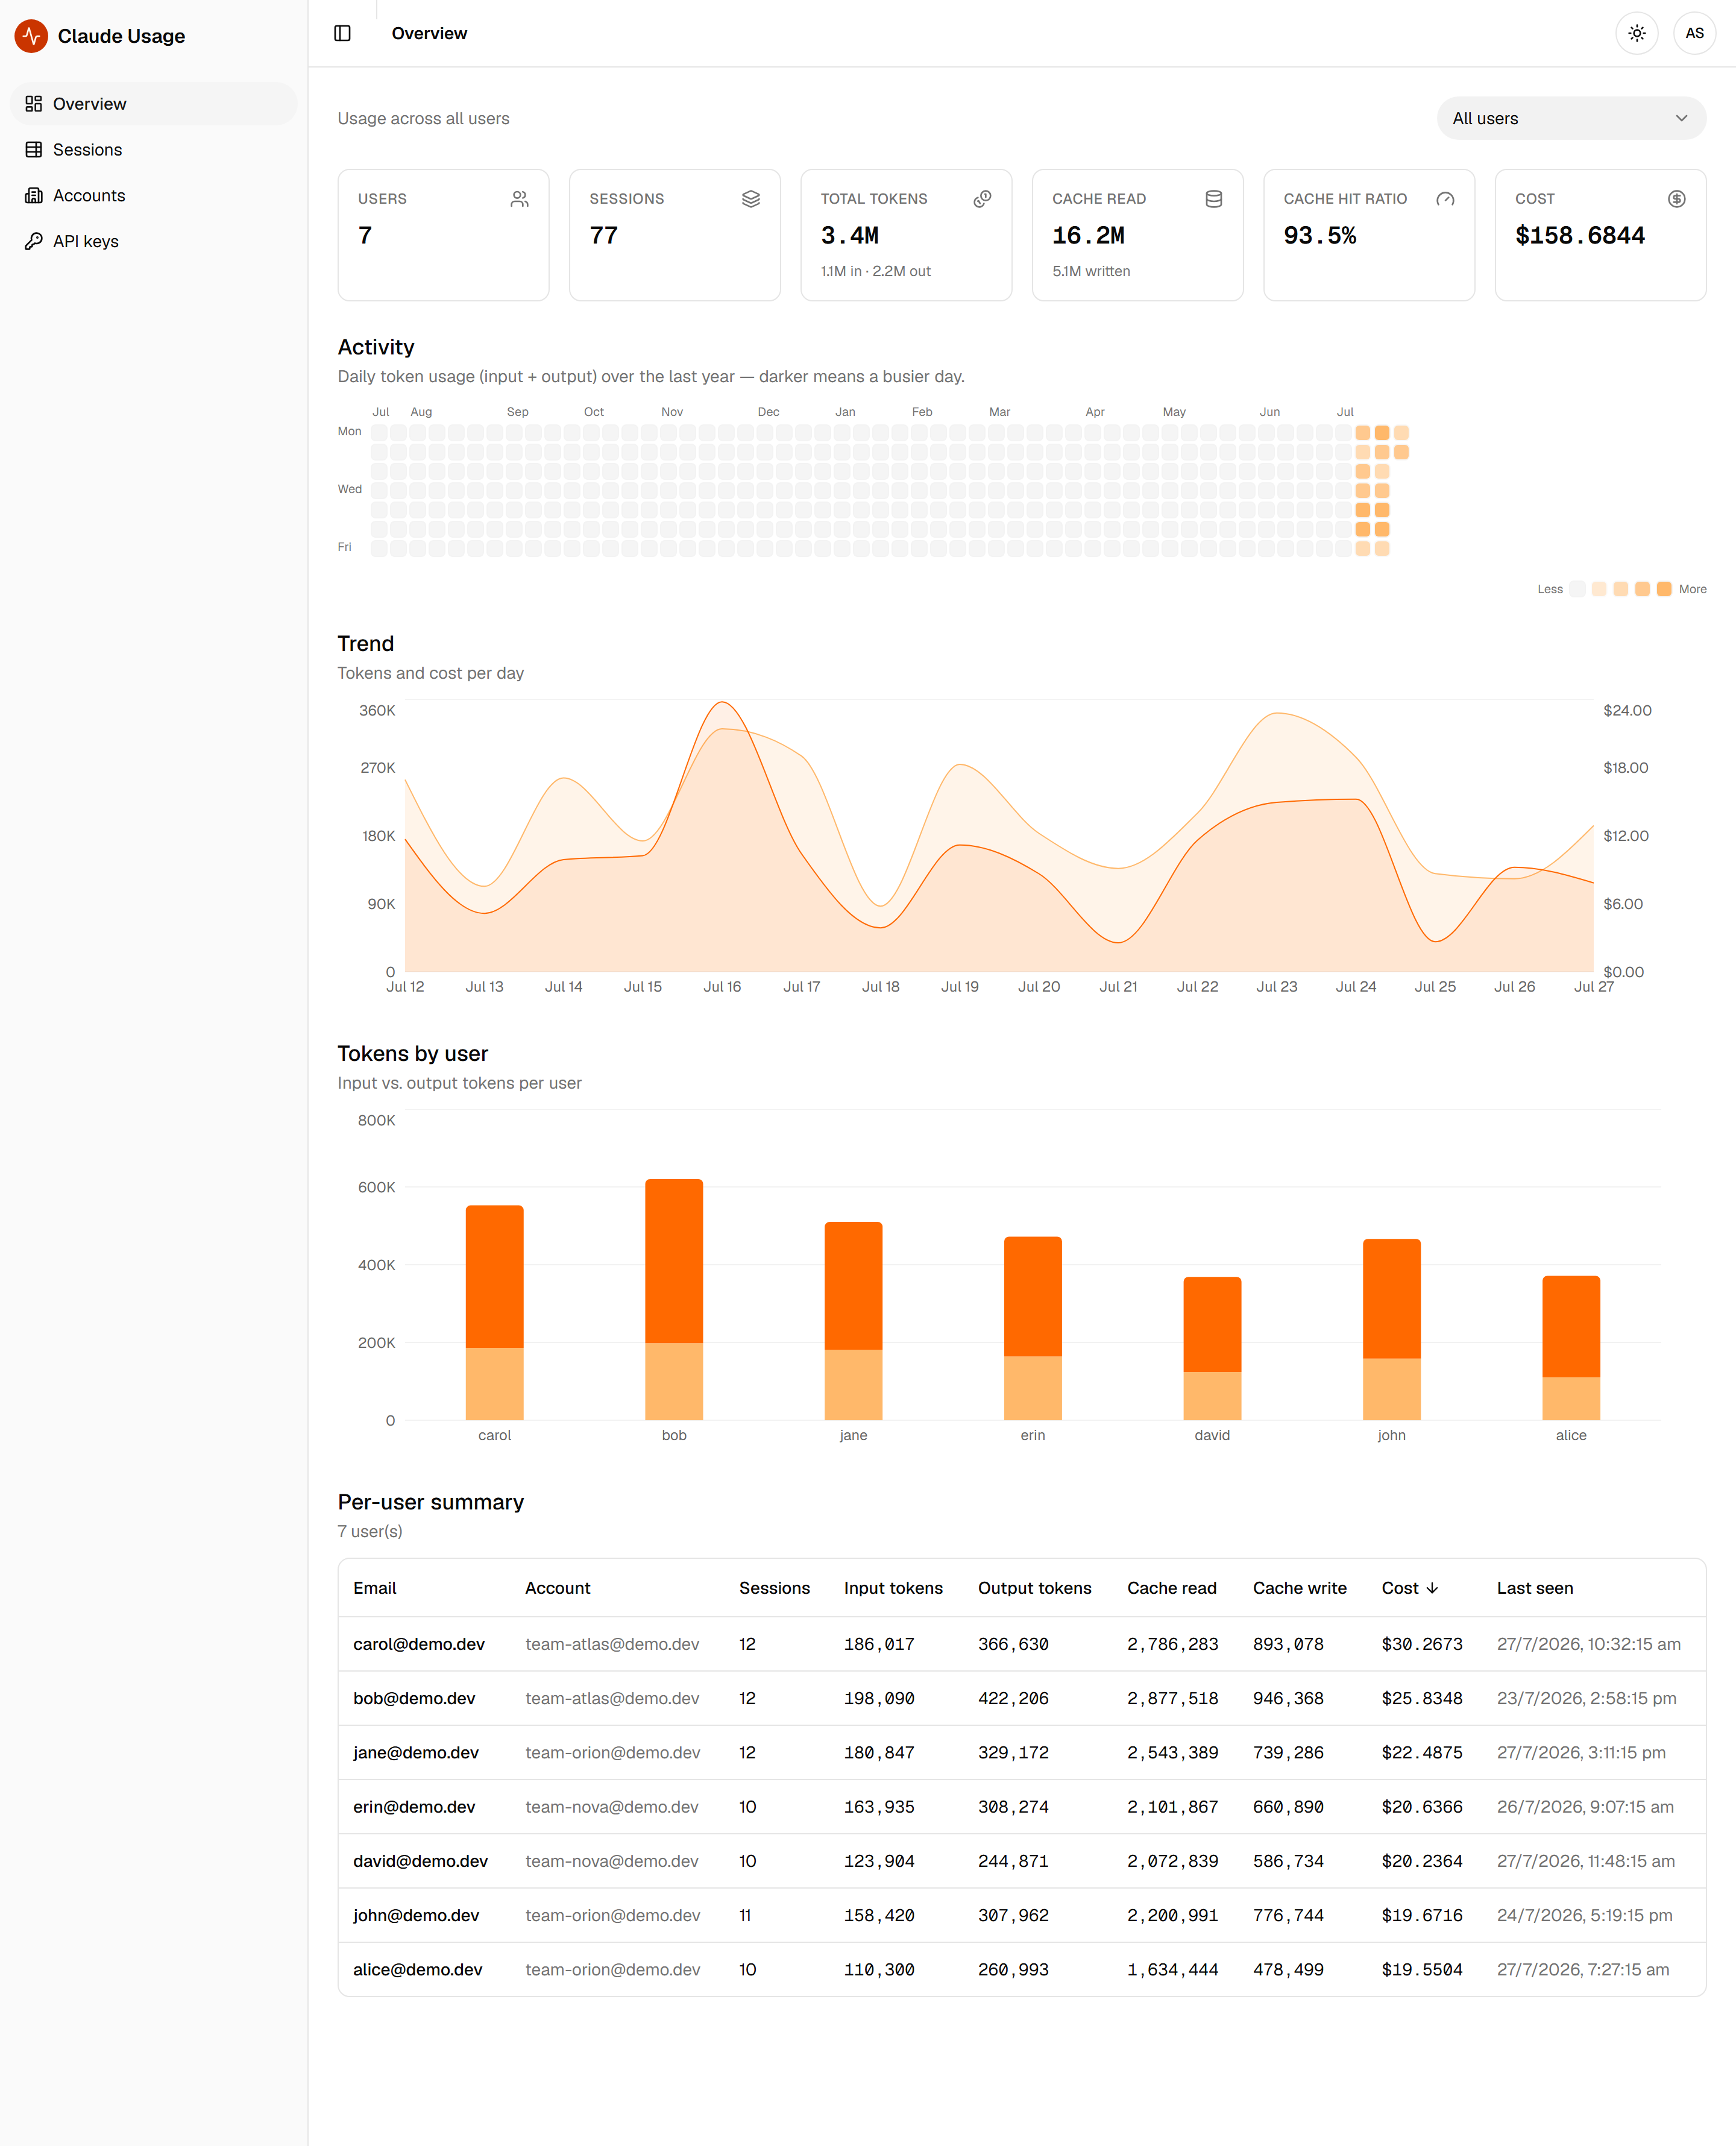Click the users icon in Users card
Image resolution: width=1736 pixels, height=2146 pixels.
pyautogui.click(x=519, y=200)
